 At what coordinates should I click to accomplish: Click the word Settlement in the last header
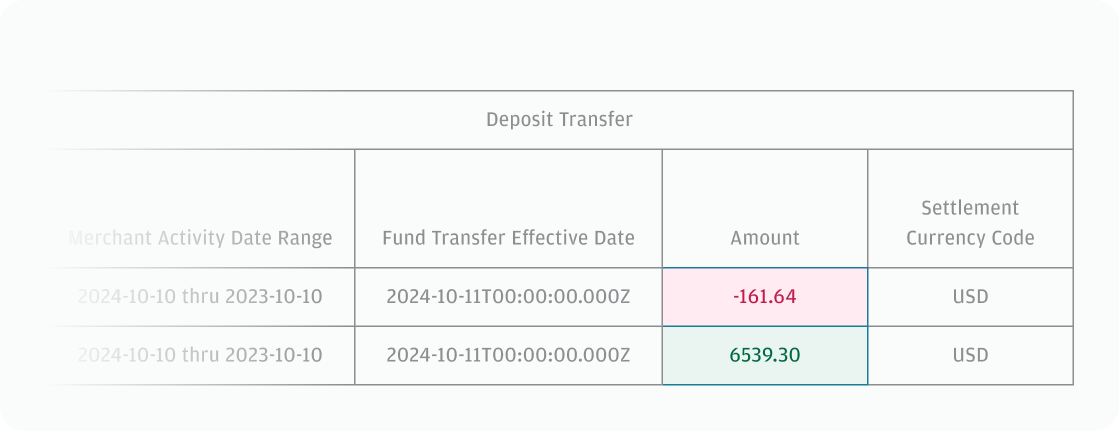coord(970,208)
